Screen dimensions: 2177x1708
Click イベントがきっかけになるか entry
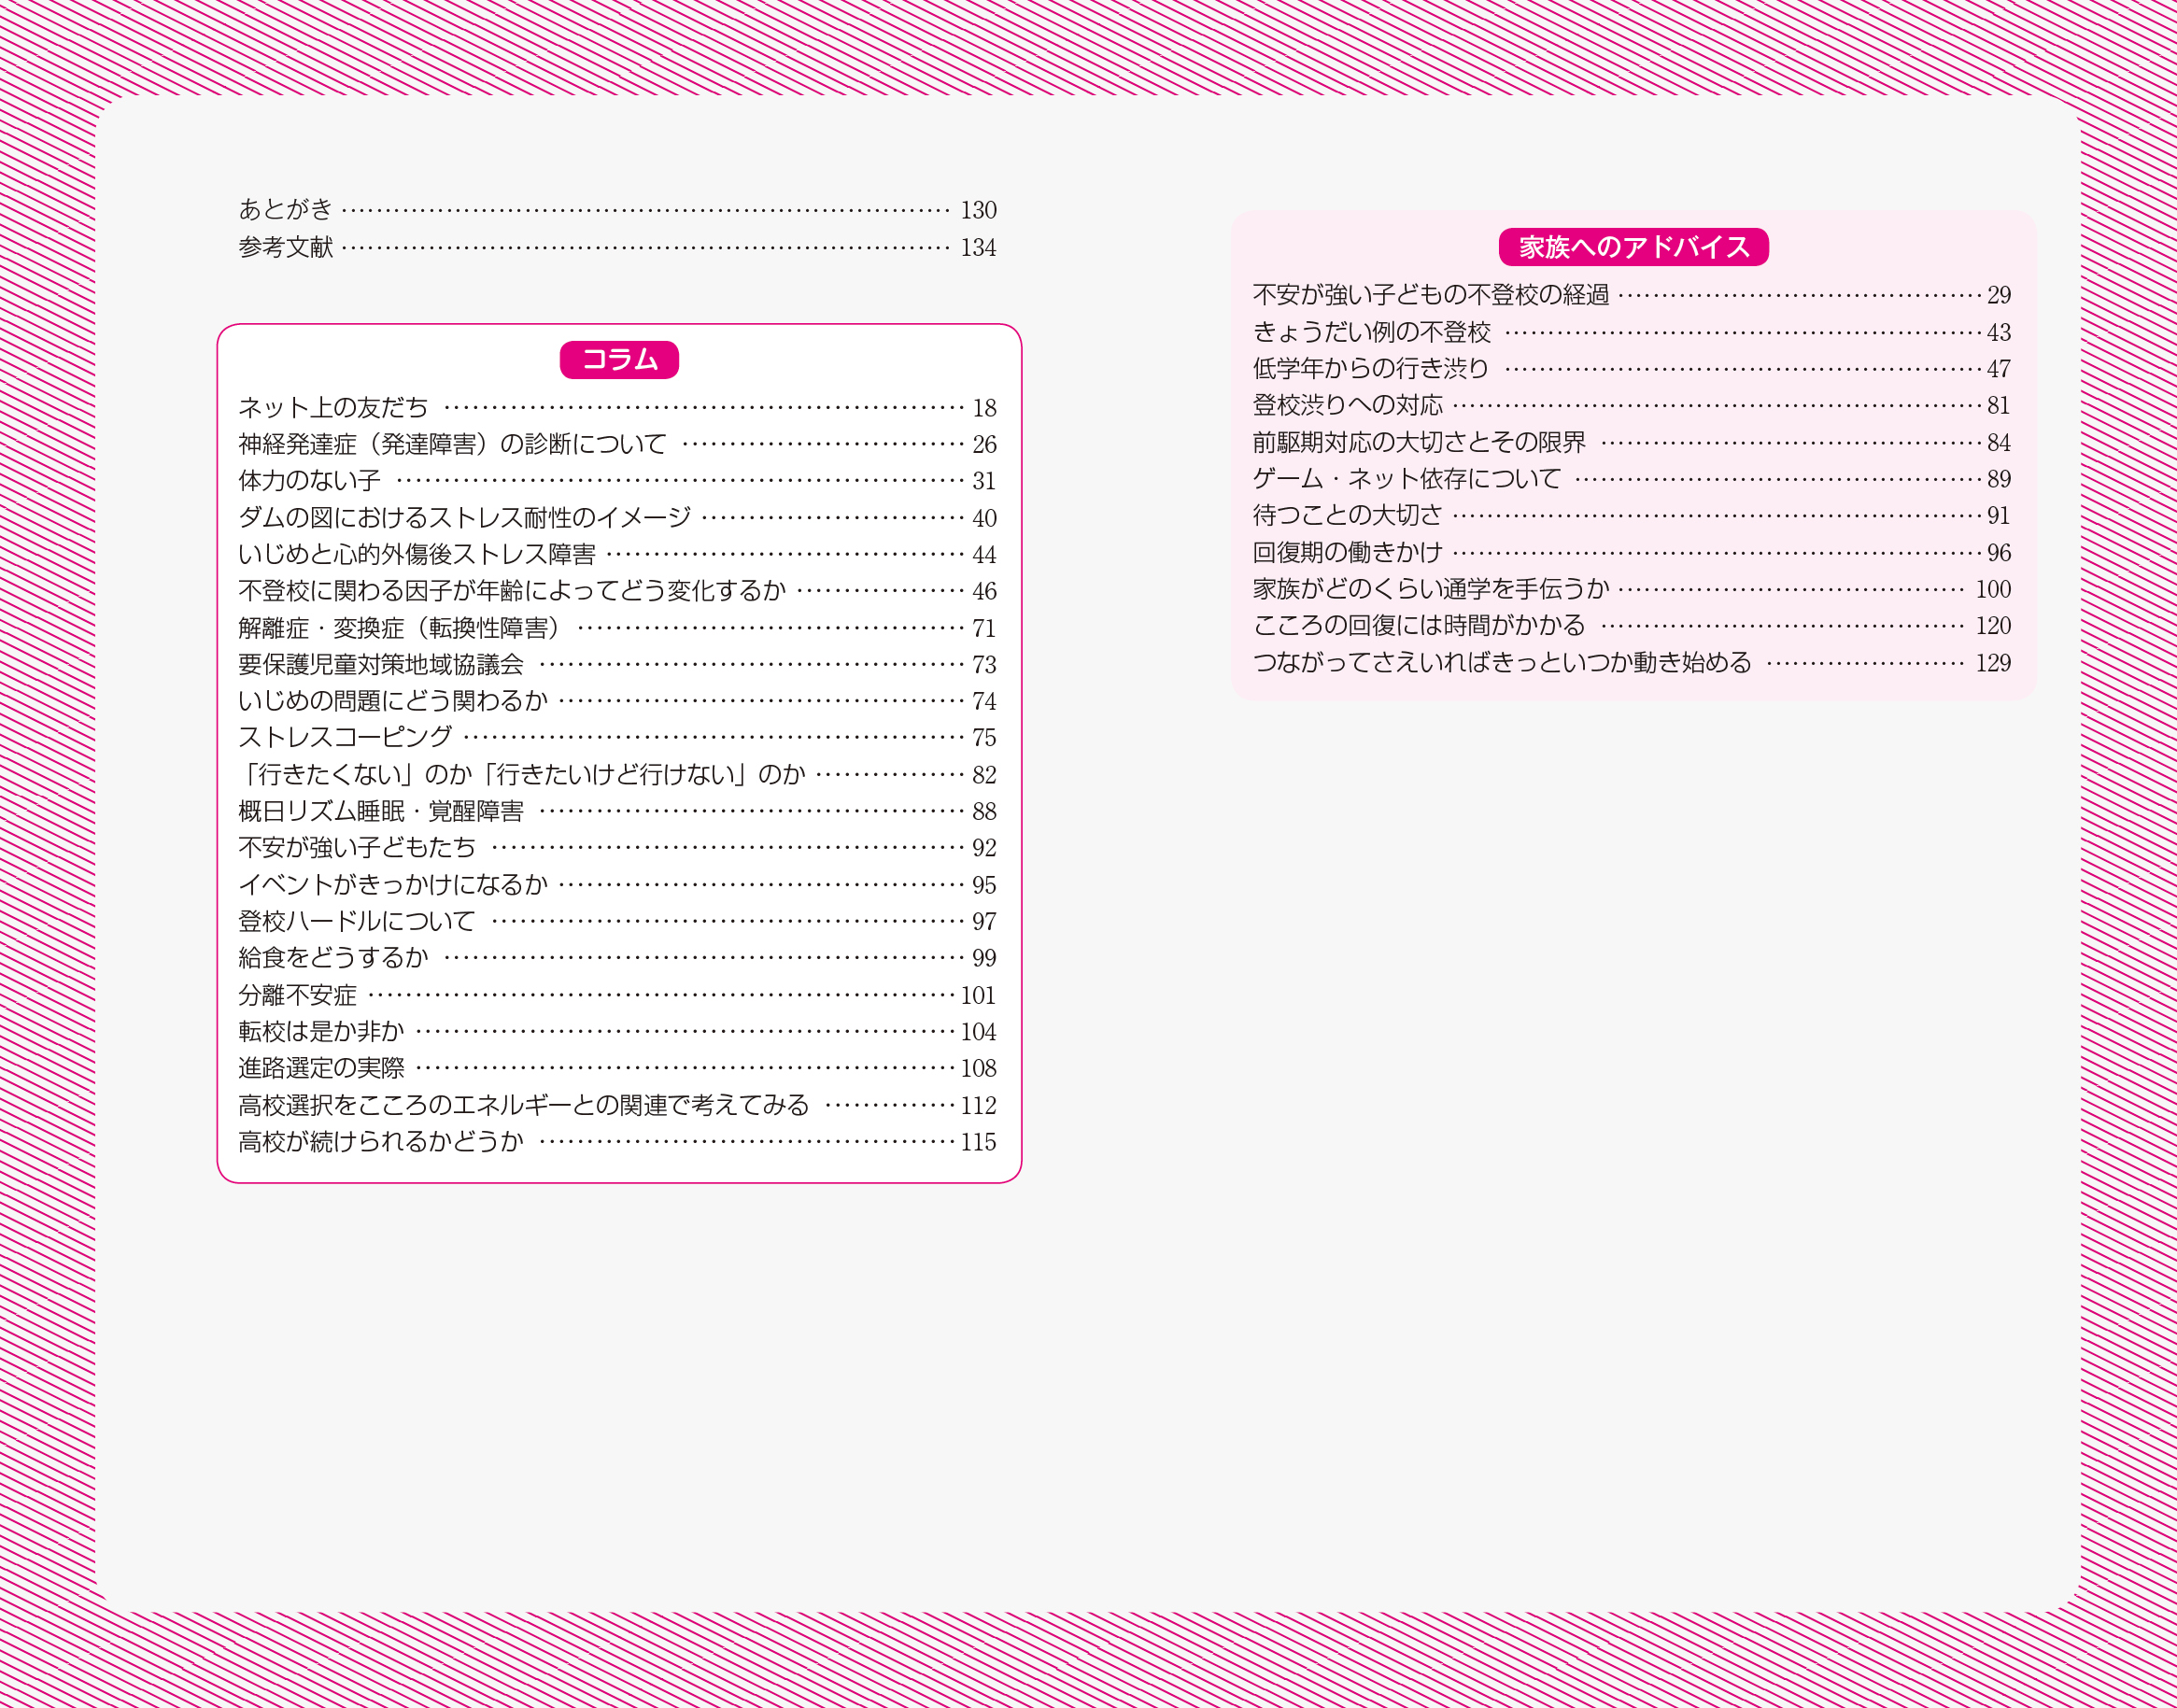[x=617, y=885]
